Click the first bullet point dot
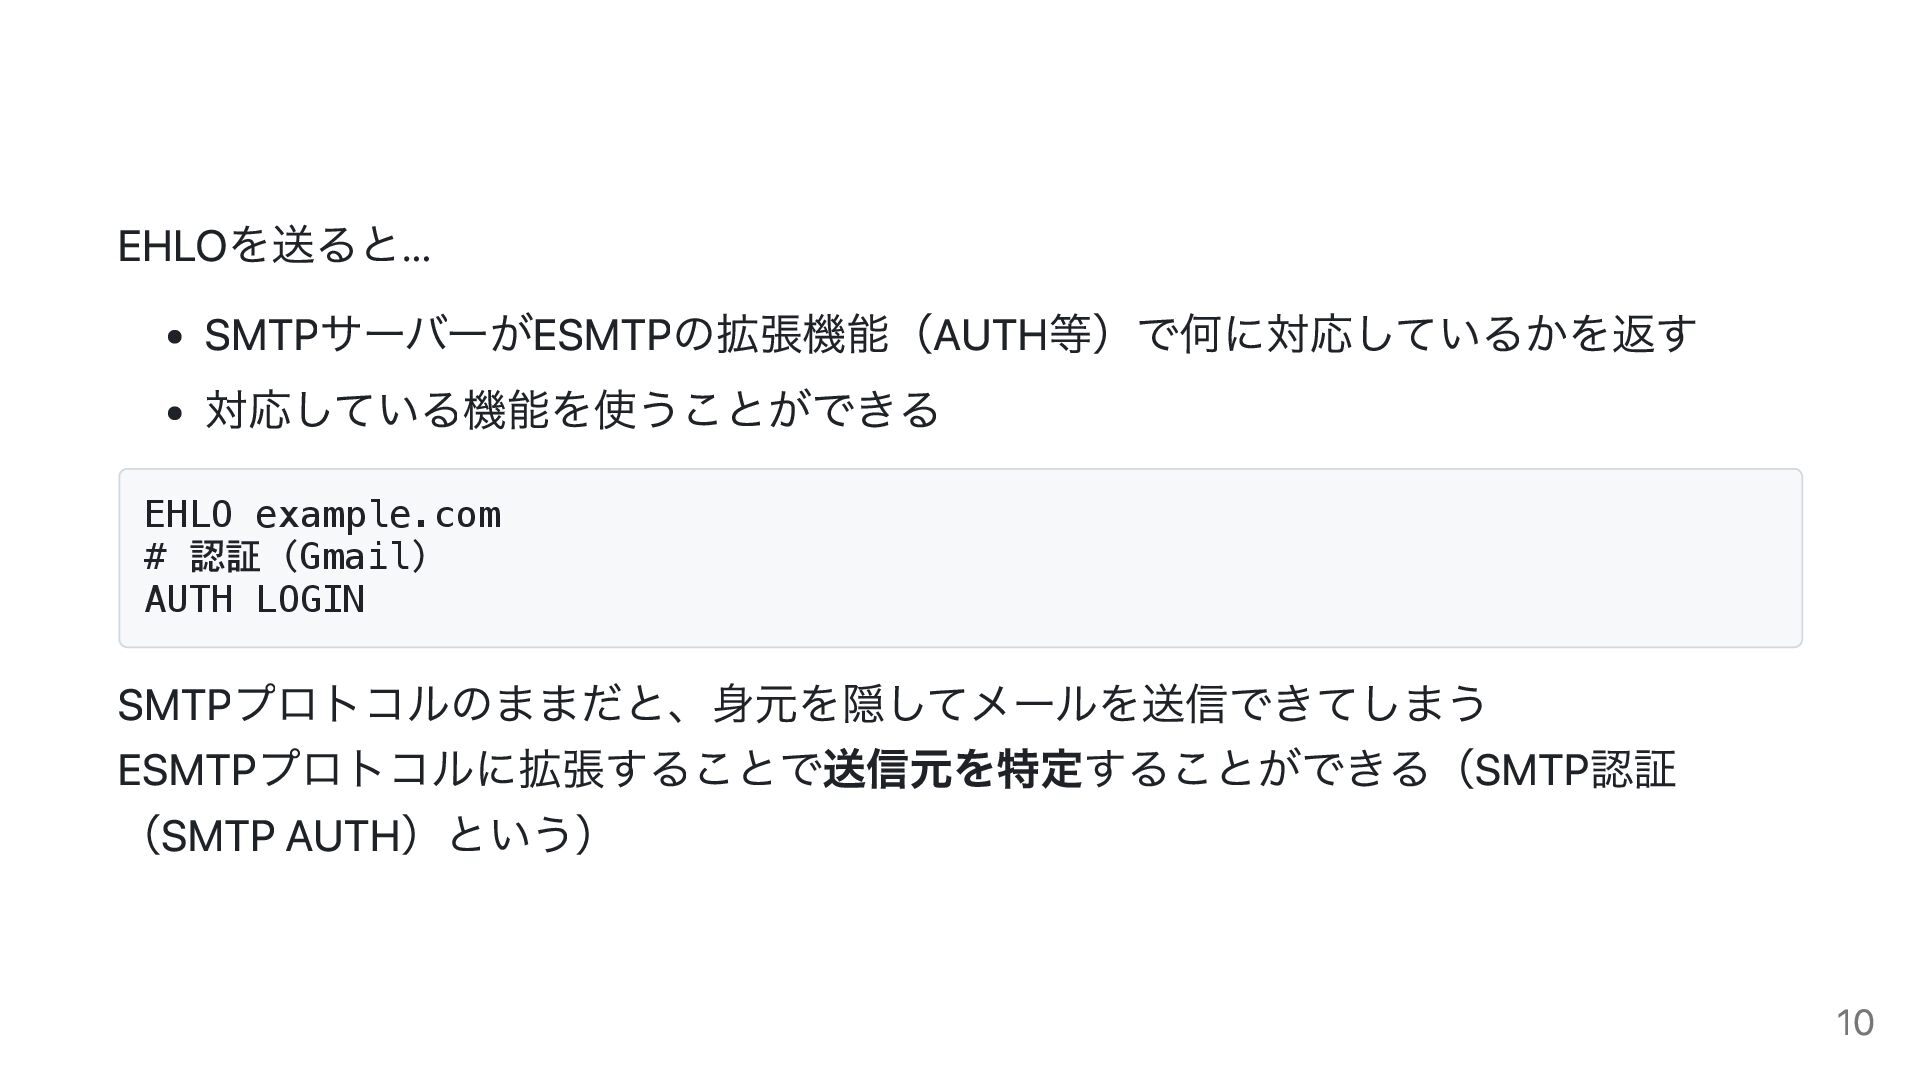 (x=175, y=337)
